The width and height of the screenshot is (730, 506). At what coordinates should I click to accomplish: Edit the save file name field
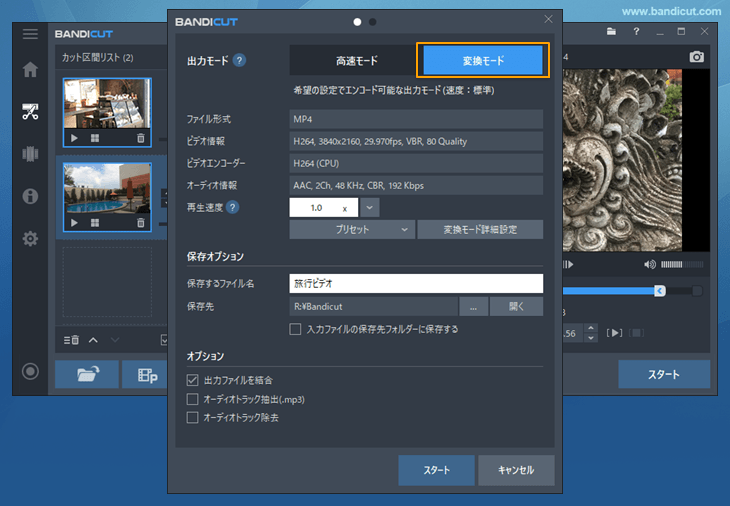[416, 283]
